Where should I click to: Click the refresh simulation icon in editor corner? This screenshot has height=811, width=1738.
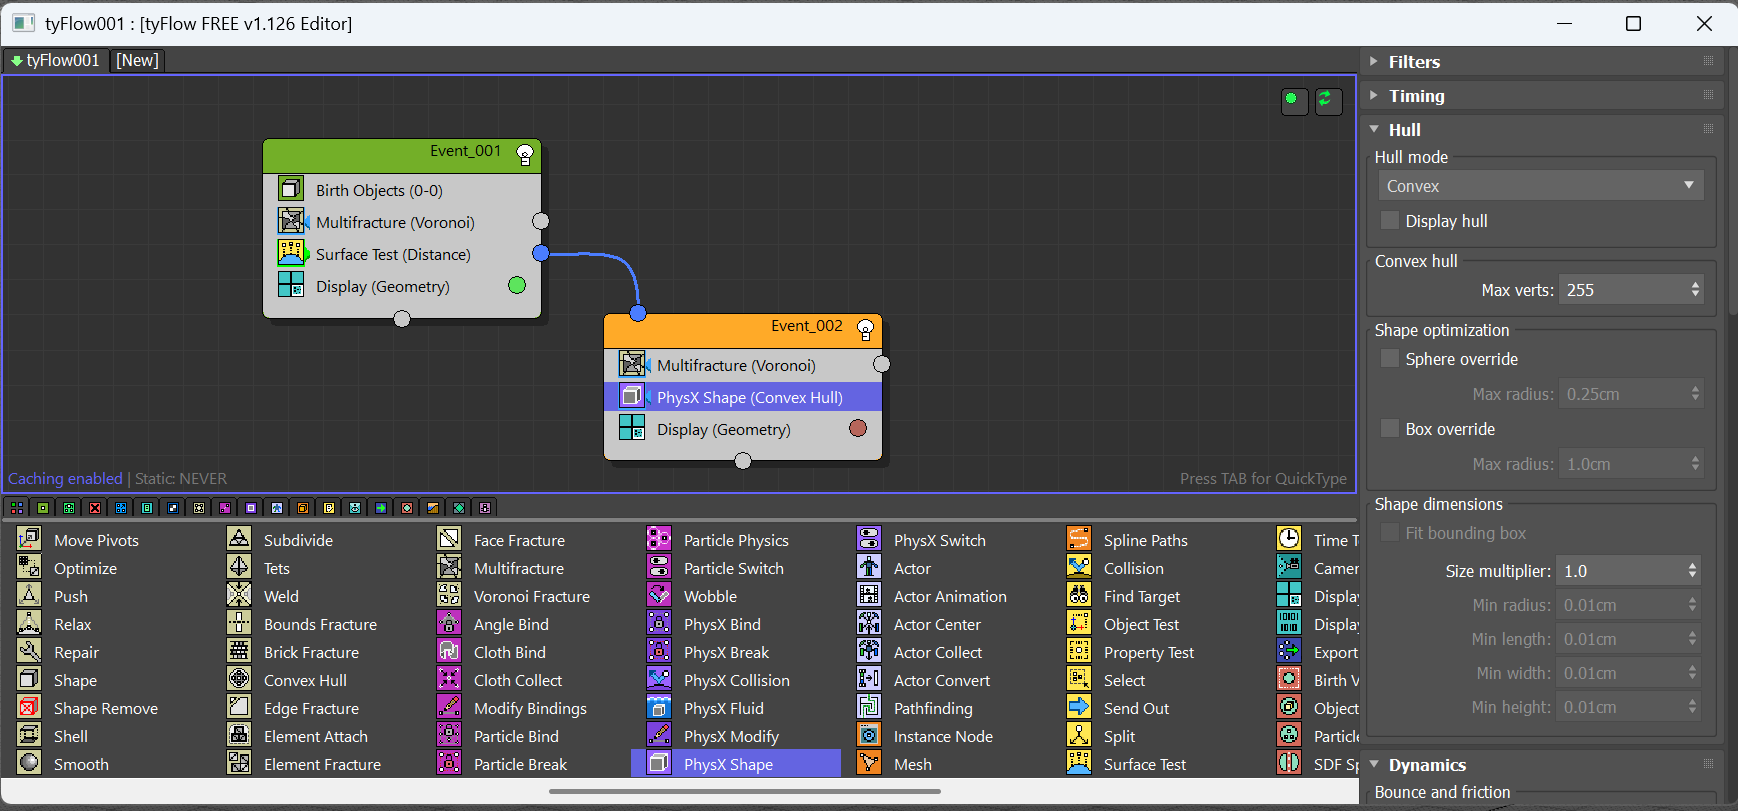1328,100
